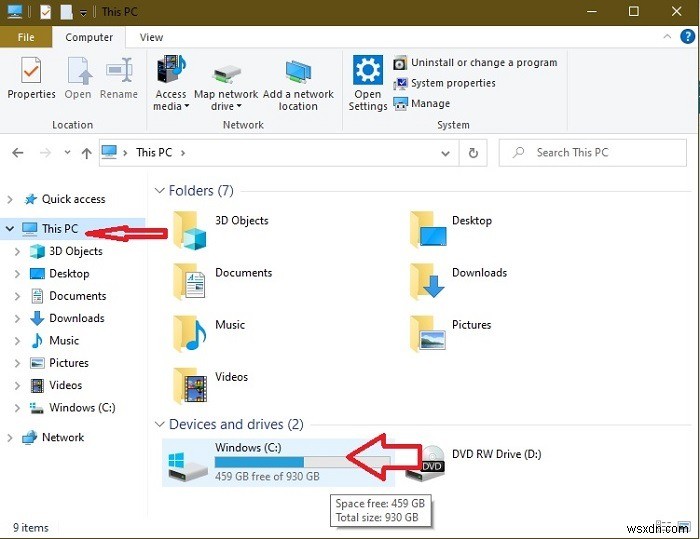Click the C: drive usage bar

302,462
